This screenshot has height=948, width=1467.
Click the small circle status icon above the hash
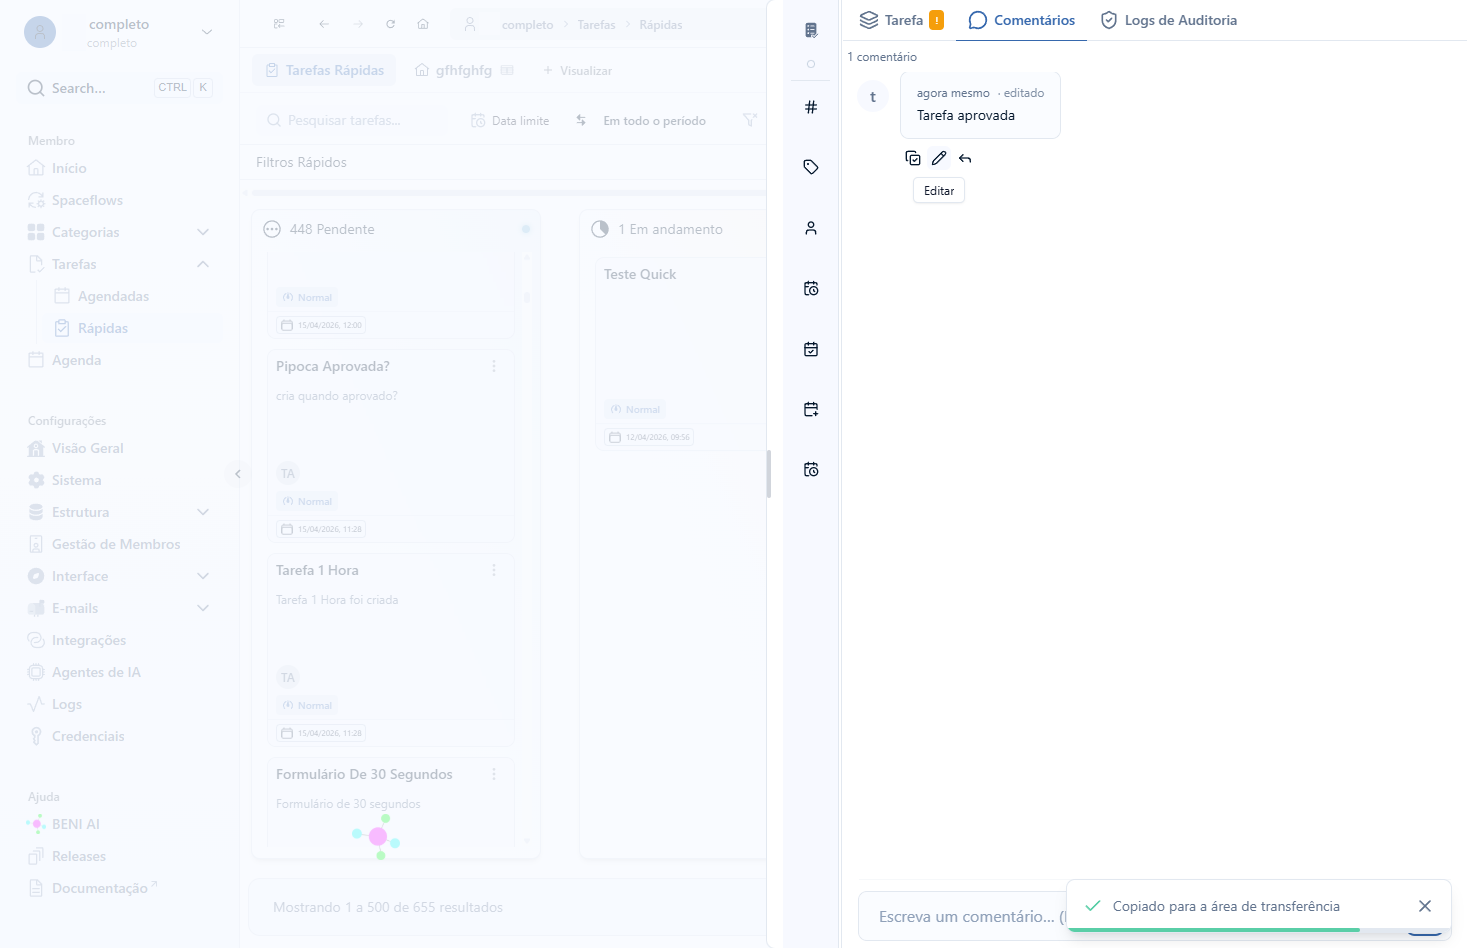(811, 64)
